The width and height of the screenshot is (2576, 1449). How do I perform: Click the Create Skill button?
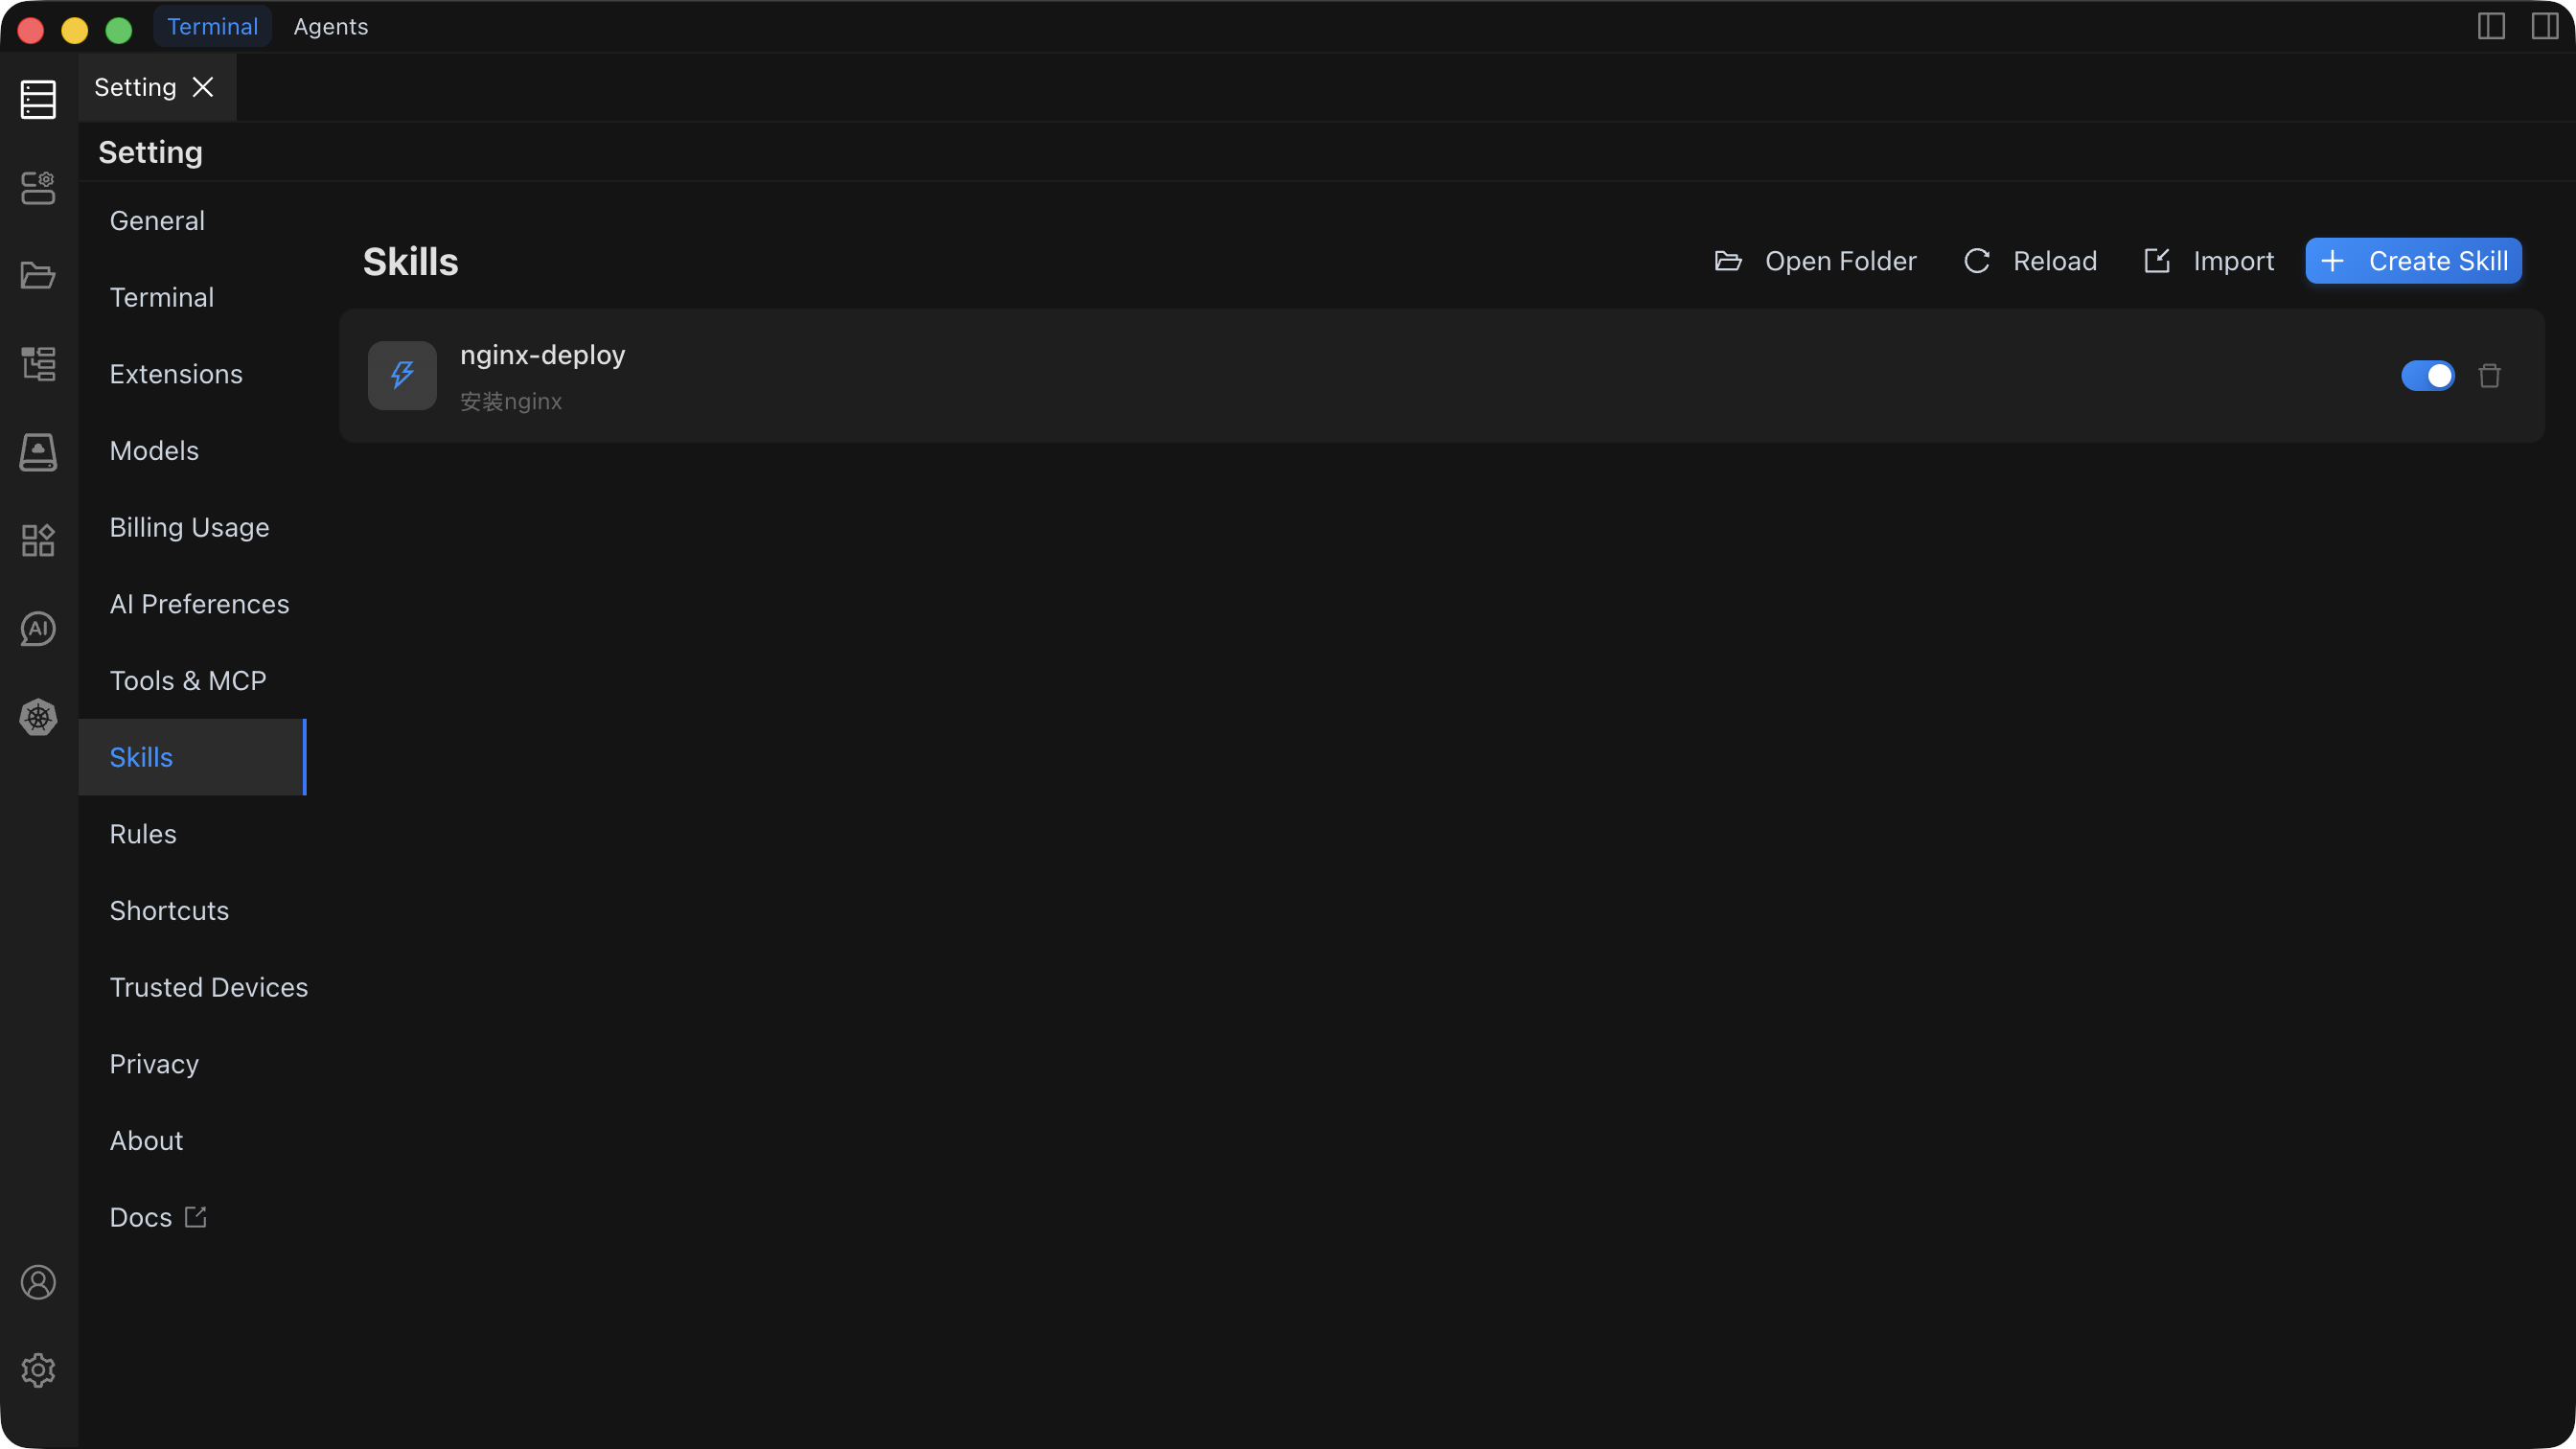[2413, 261]
